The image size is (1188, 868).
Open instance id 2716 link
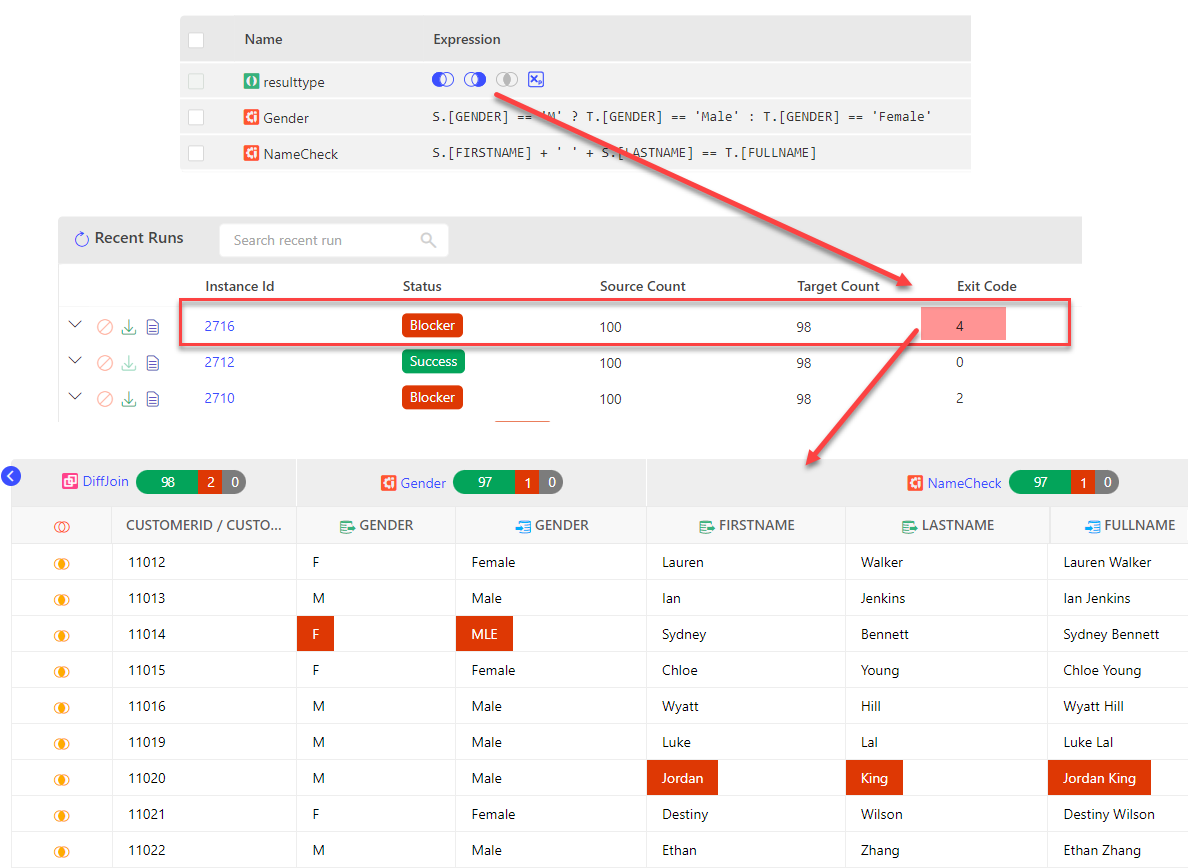coord(219,326)
